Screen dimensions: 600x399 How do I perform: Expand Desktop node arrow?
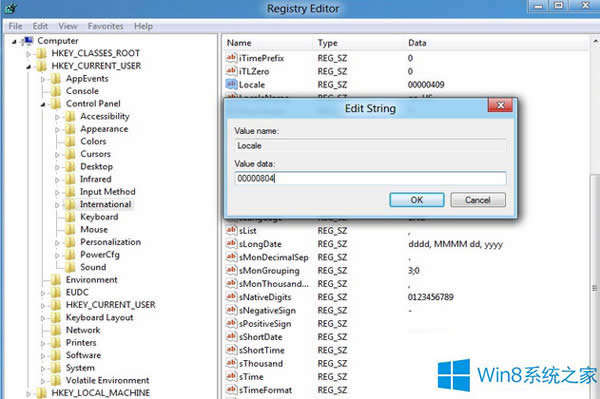pos(57,167)
